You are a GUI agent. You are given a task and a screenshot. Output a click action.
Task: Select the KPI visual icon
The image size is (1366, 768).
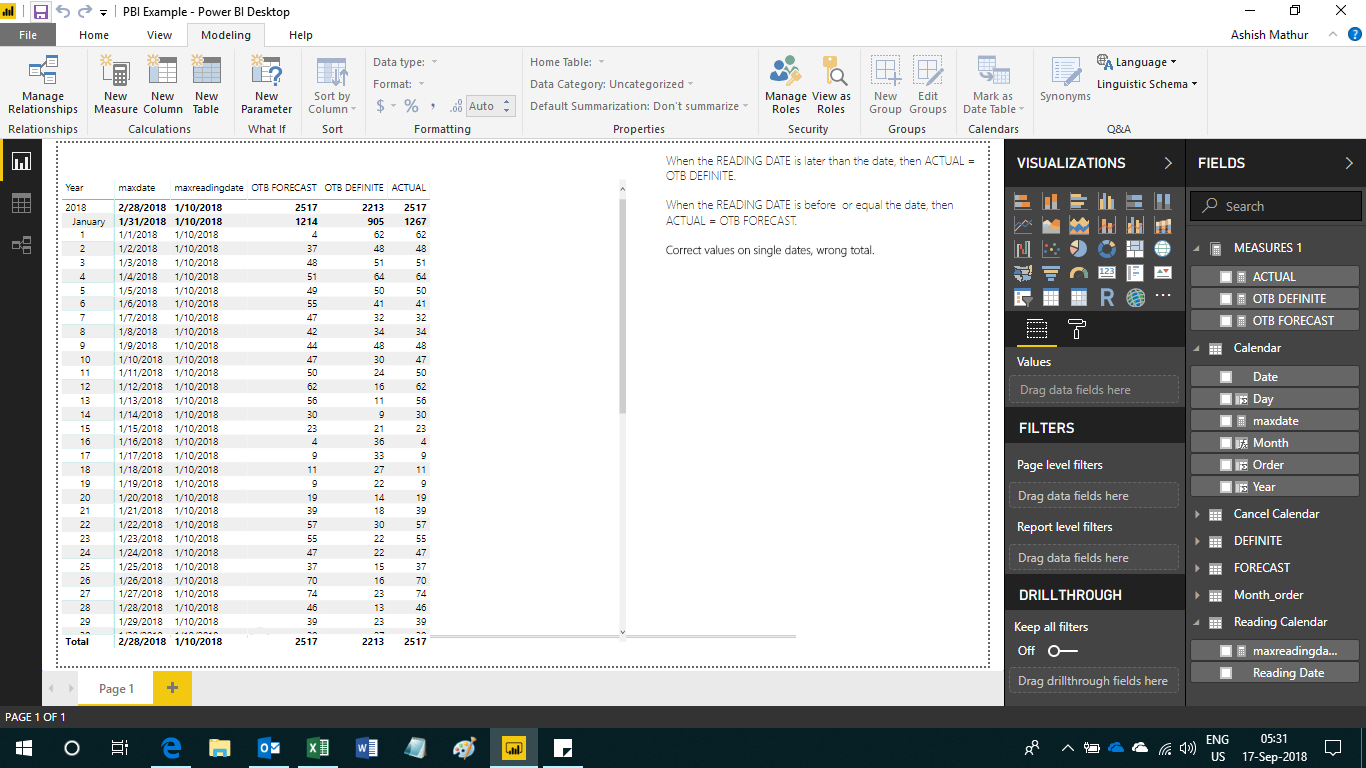[x=1163, y=272]
